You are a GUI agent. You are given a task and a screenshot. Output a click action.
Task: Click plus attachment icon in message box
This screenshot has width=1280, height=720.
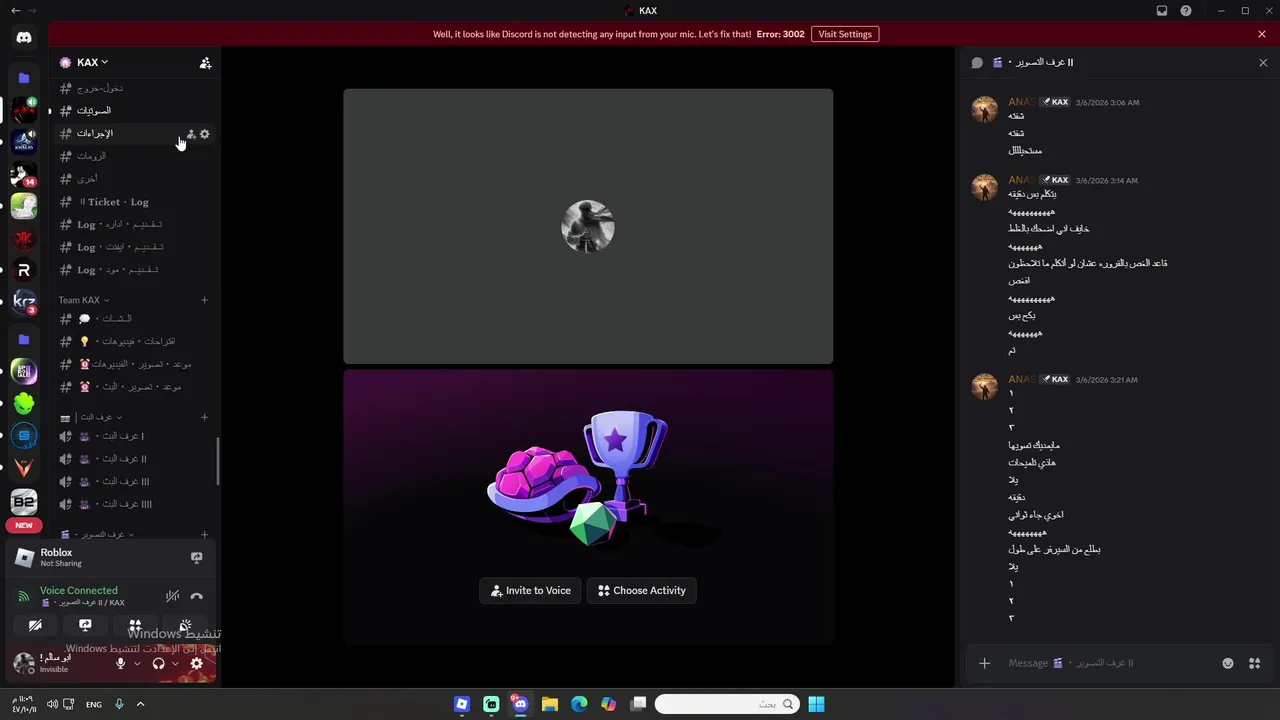click(x=984, y=663)
